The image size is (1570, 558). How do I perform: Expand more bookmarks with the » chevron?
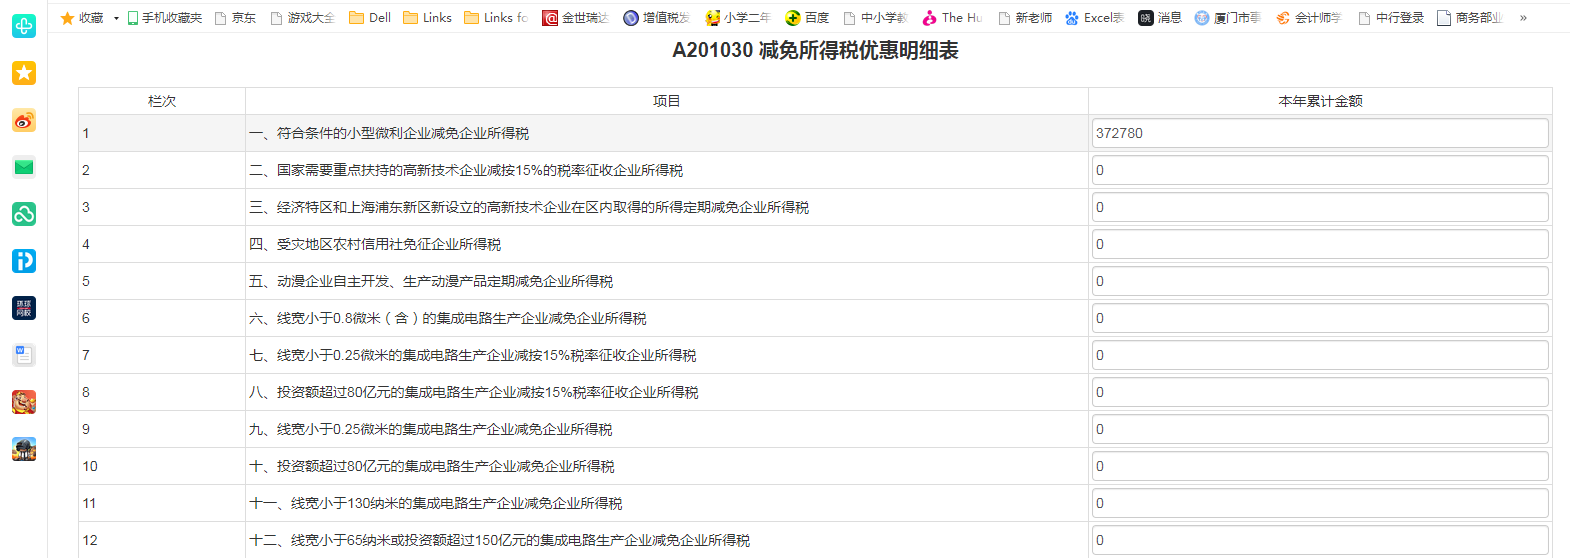coord(1523,18)
